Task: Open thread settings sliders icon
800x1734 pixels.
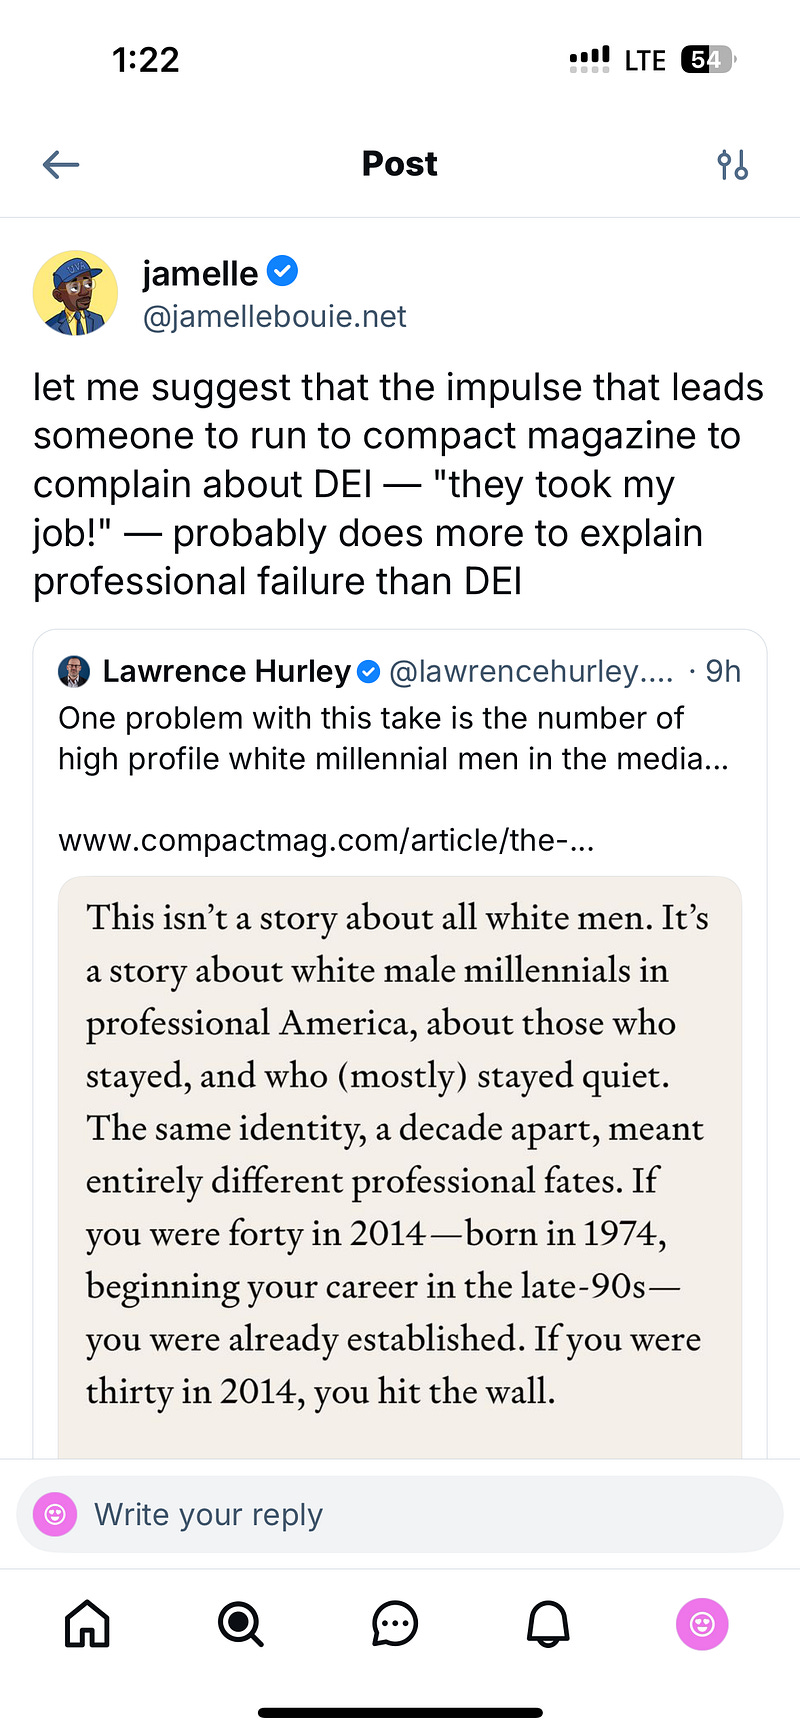Action: pyautogui.click(x=732, y=164)
